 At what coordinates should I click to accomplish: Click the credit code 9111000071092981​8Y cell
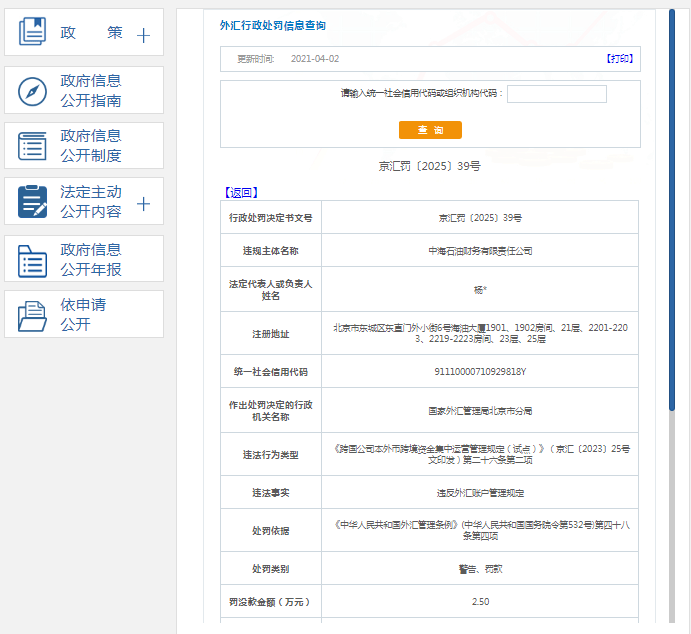pos(480,372)
